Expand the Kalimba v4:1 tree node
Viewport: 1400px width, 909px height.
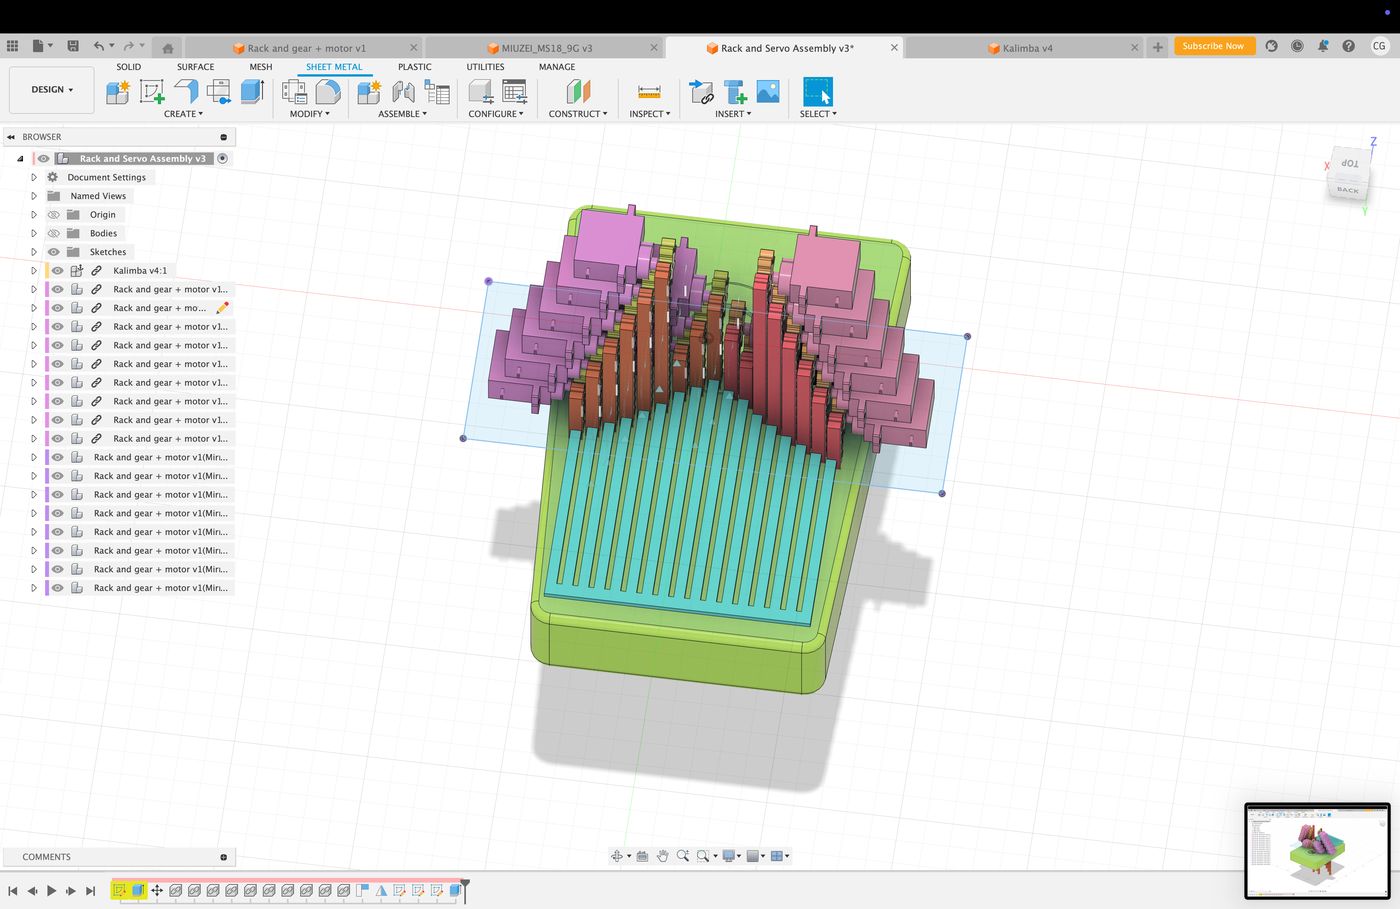click(x=34, y=271)
